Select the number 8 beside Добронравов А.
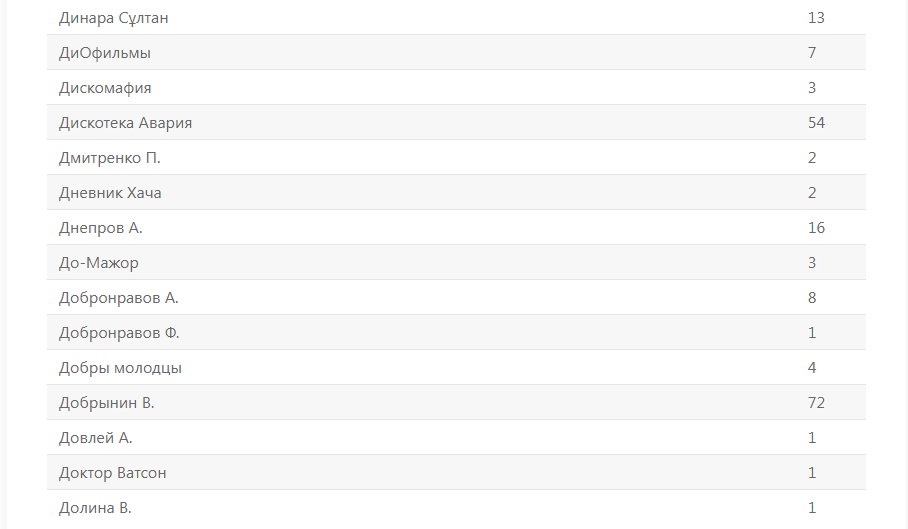Viewport: 908px width, 529px height. click(812, 298)
